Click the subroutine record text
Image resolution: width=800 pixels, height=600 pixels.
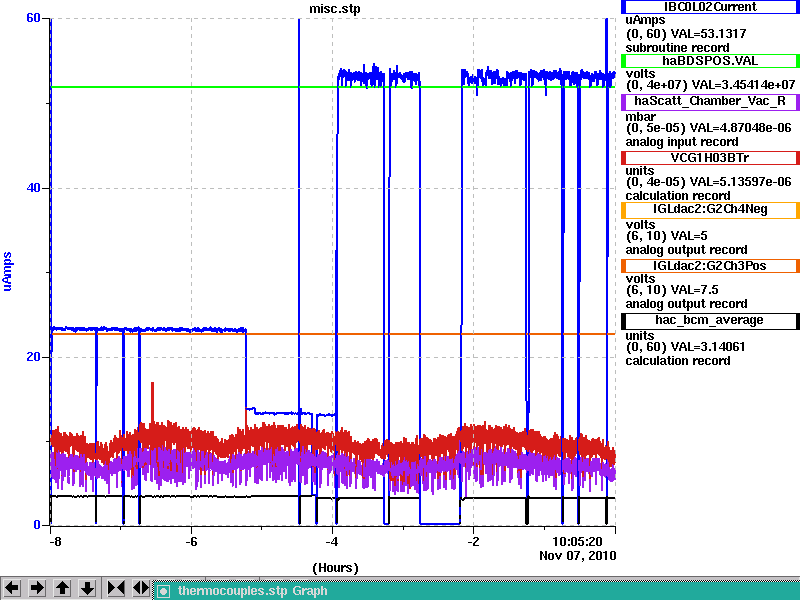pos(677,48)
